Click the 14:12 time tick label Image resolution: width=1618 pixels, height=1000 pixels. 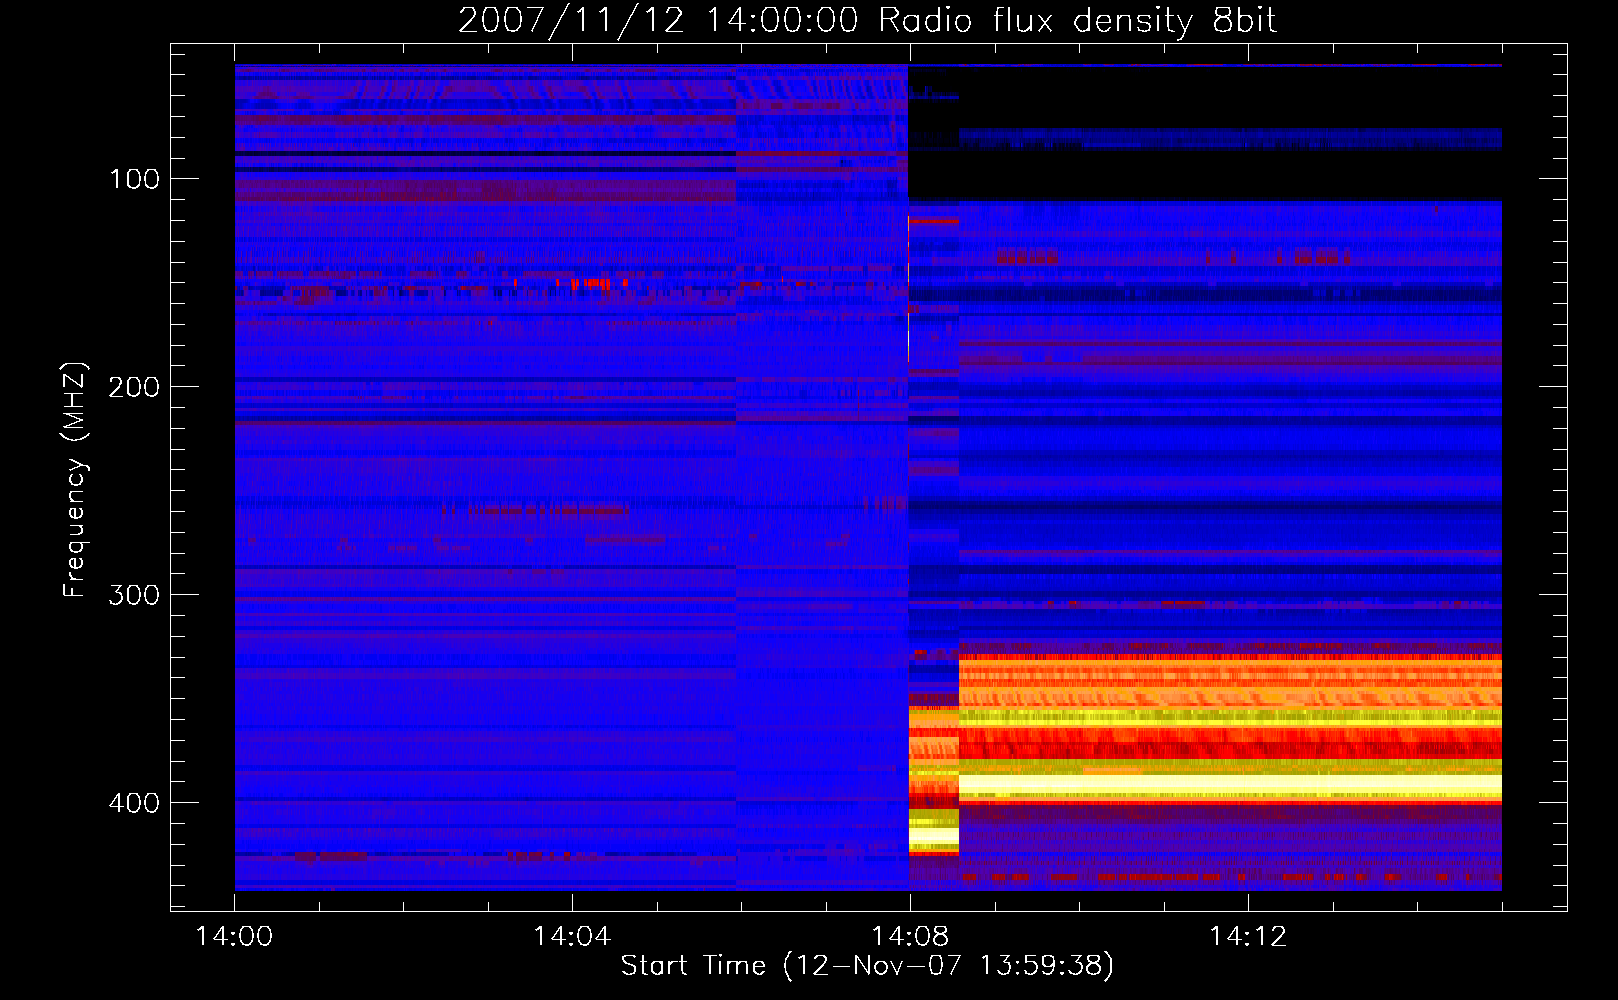point(1248,936)
